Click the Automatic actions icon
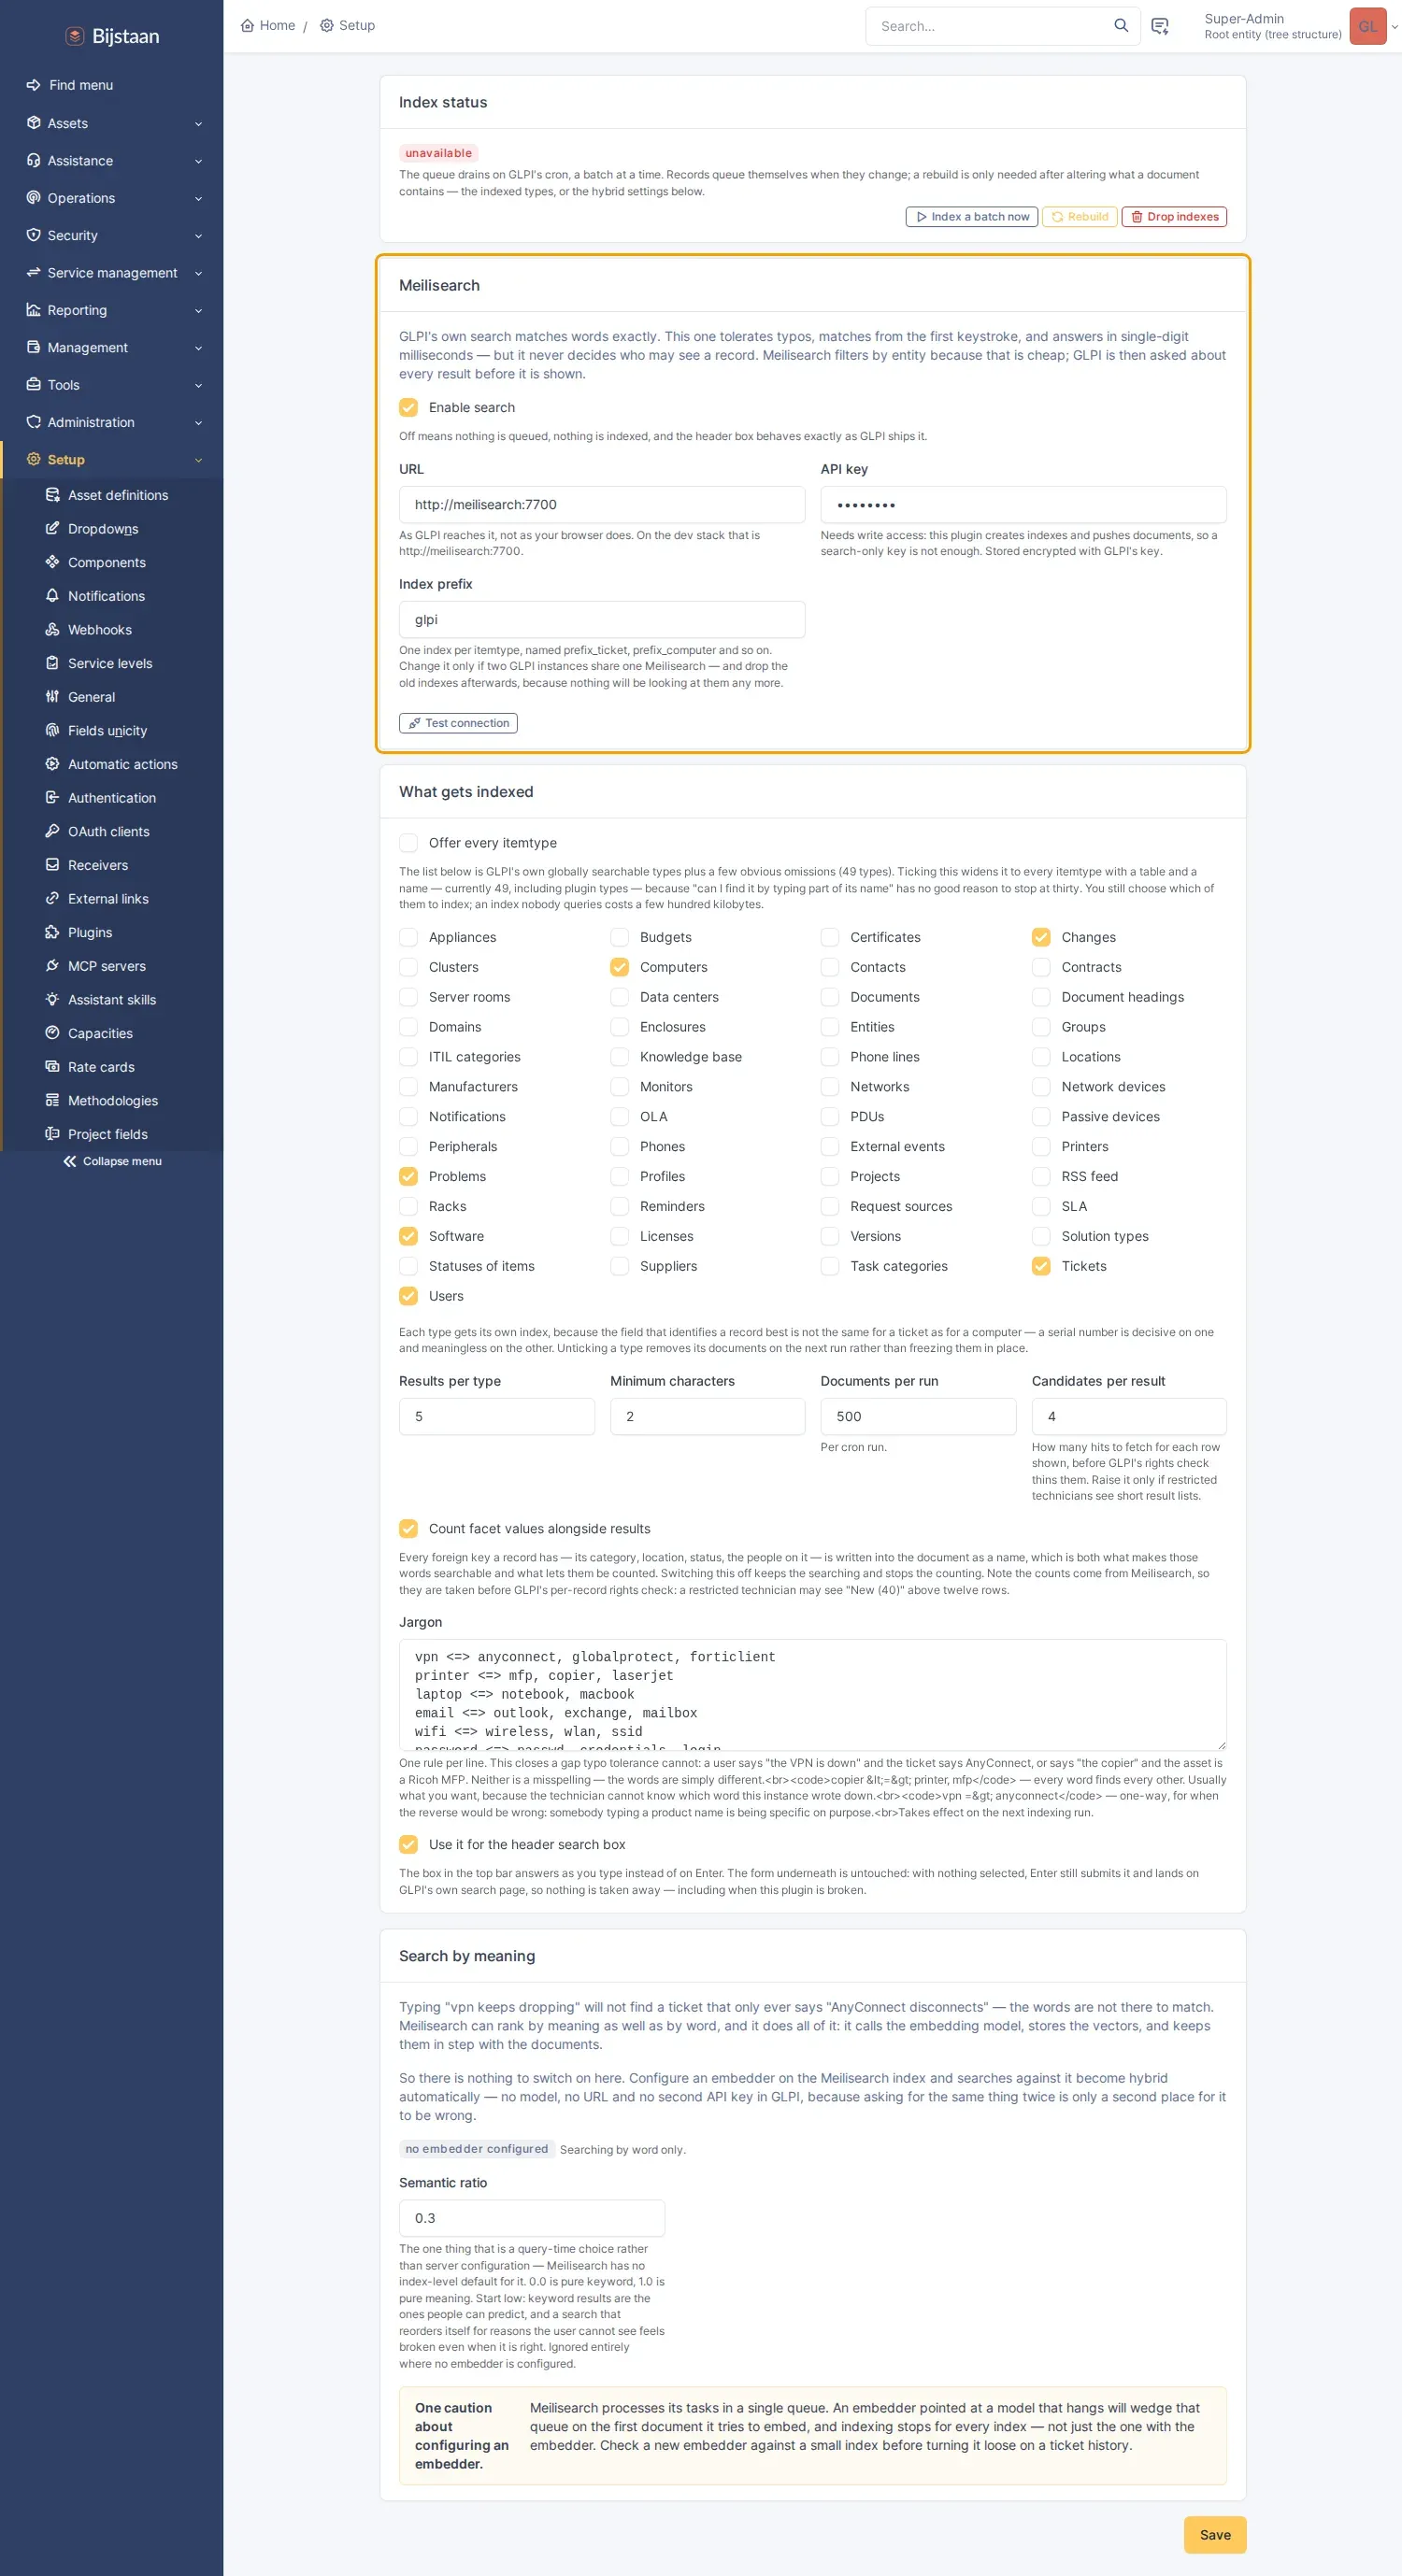 pos(52,764)
